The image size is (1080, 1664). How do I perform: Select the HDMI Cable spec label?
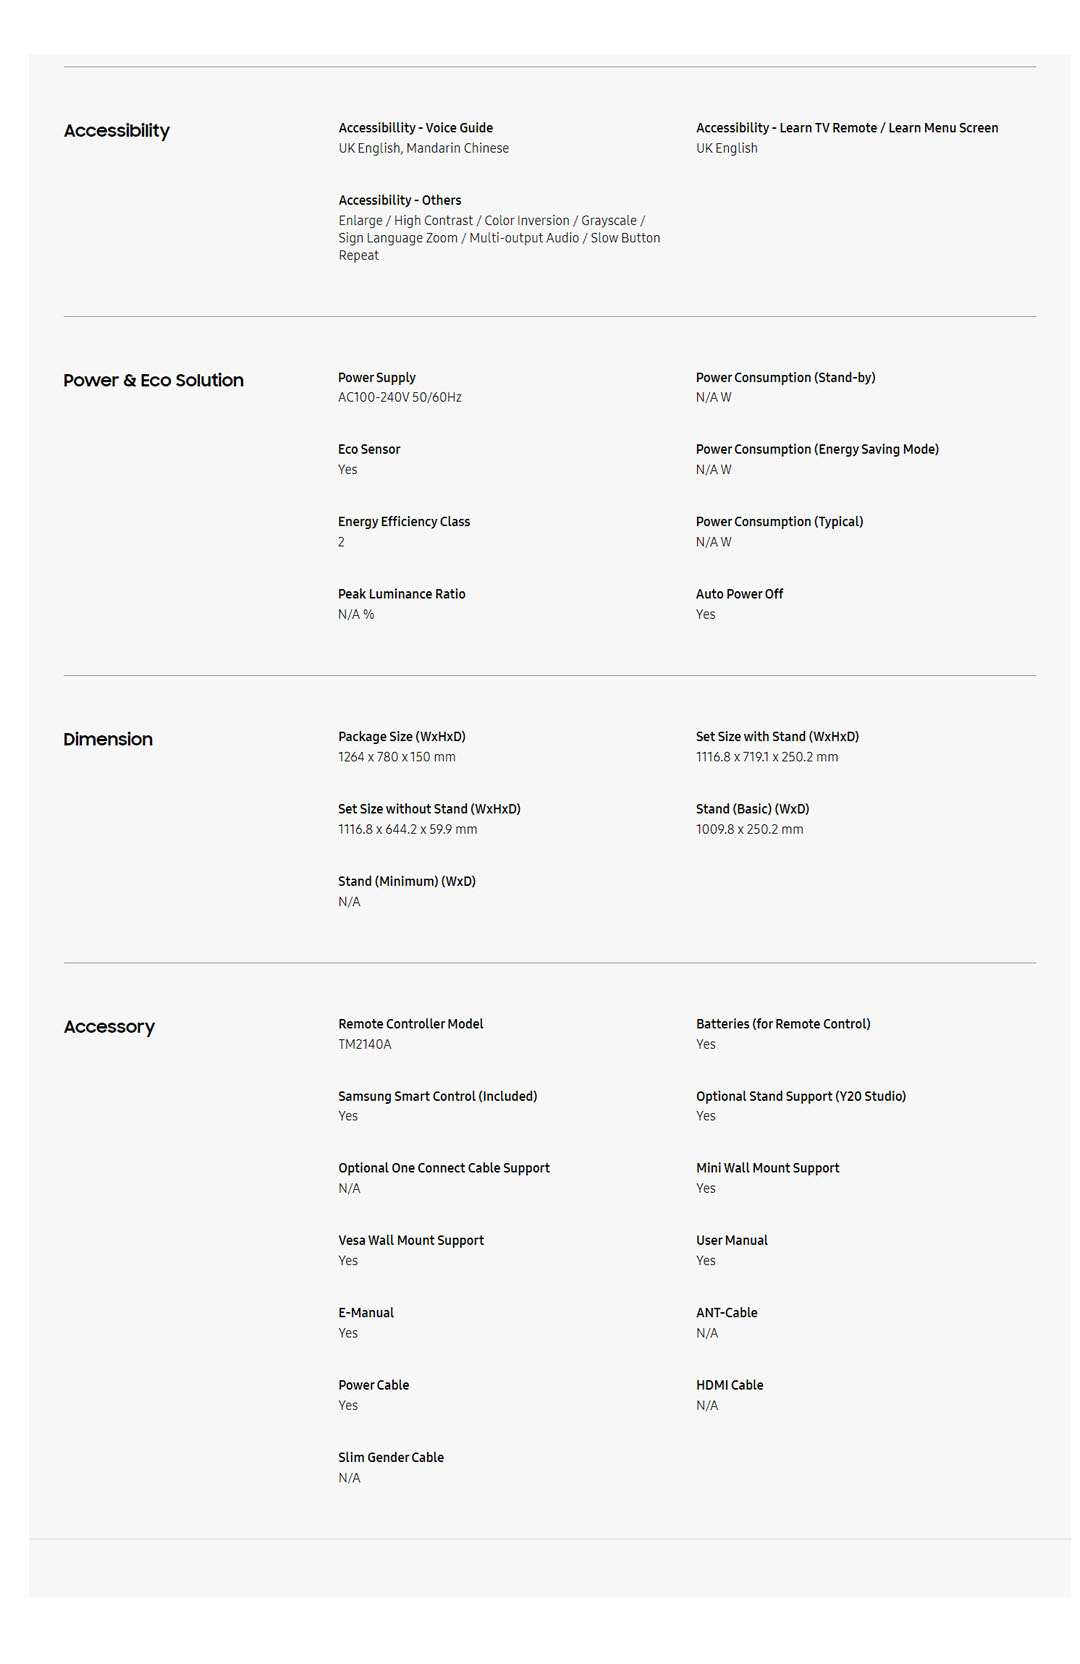[729, 1385]
